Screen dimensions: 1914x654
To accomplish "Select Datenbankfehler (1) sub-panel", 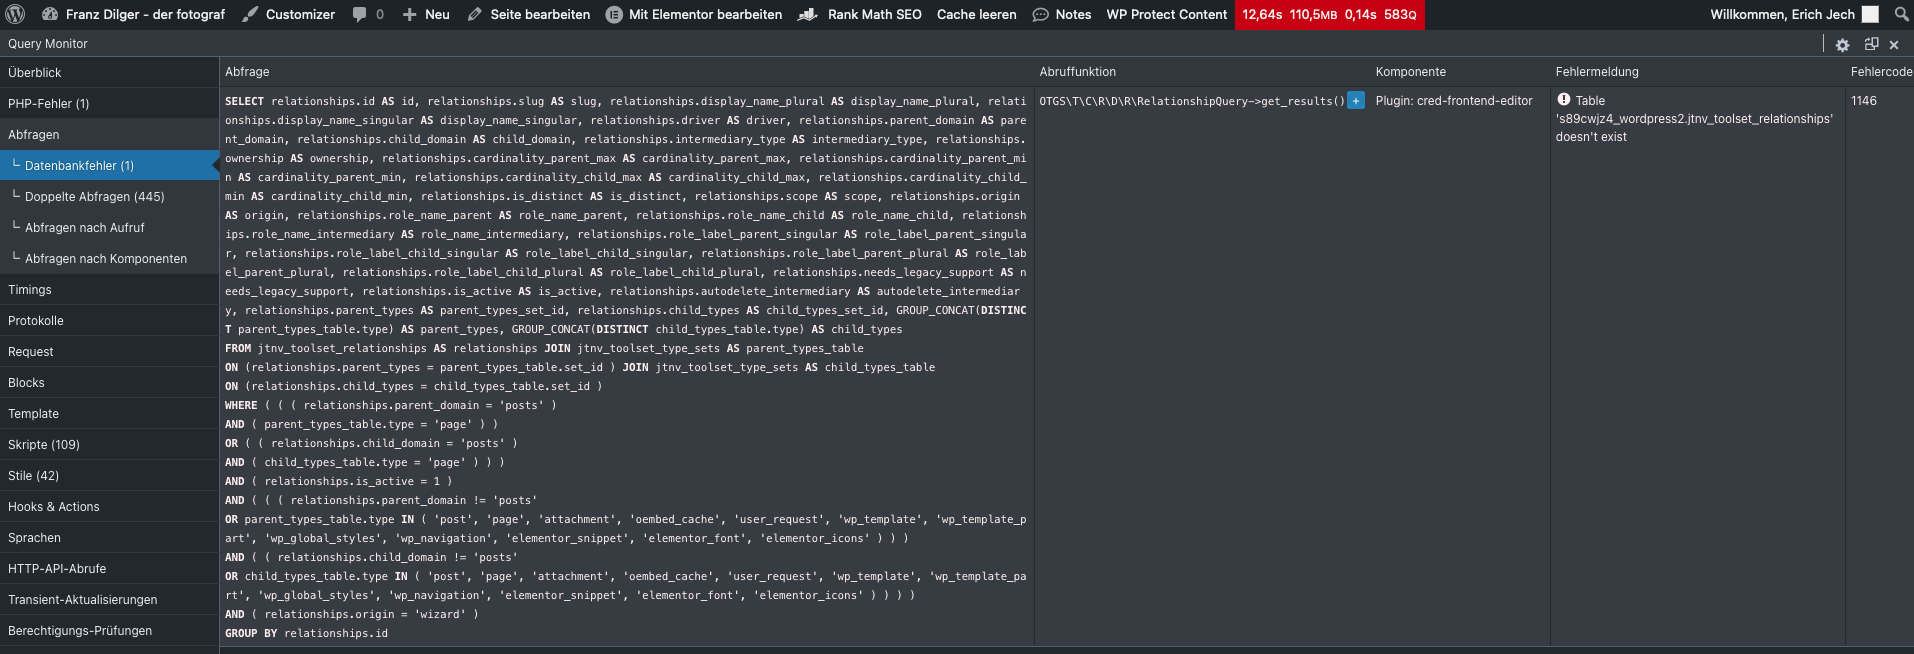I will 109,165.
